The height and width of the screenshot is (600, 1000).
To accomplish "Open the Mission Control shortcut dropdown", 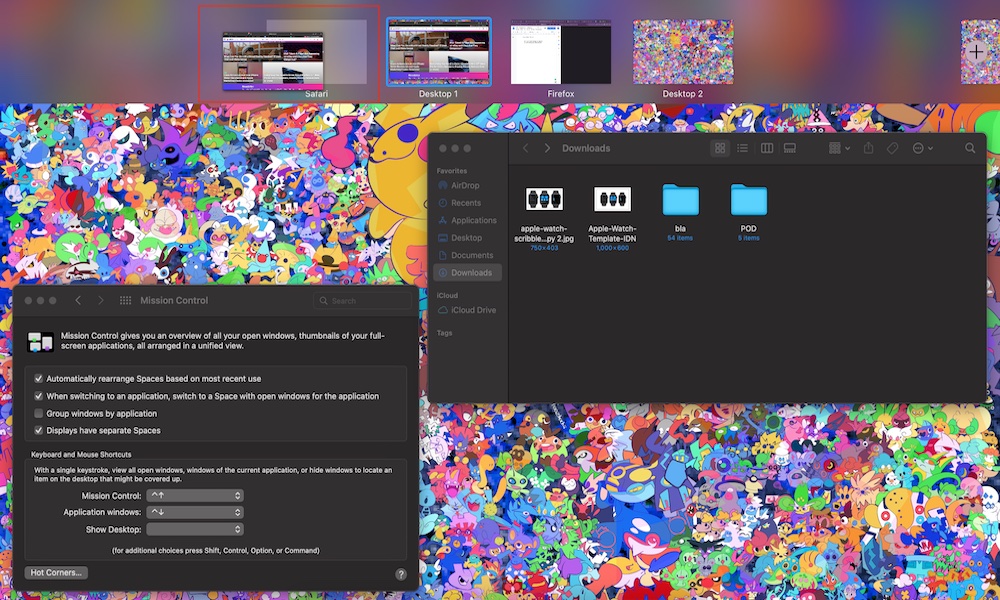I will (195, 495).
